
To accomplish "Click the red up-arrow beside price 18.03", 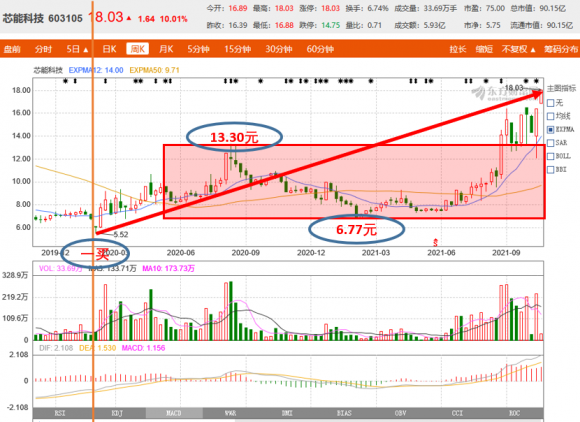I will tap(129, 18).
